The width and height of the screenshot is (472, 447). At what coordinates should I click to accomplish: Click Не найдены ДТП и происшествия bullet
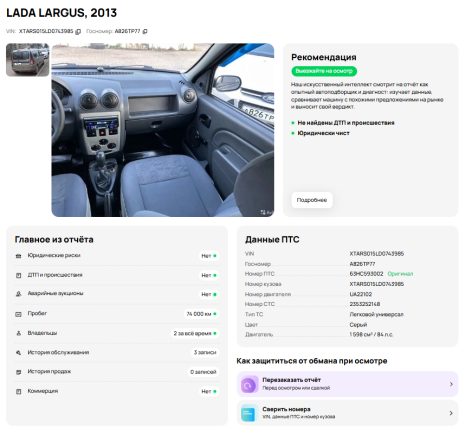(x=346, y=123)
